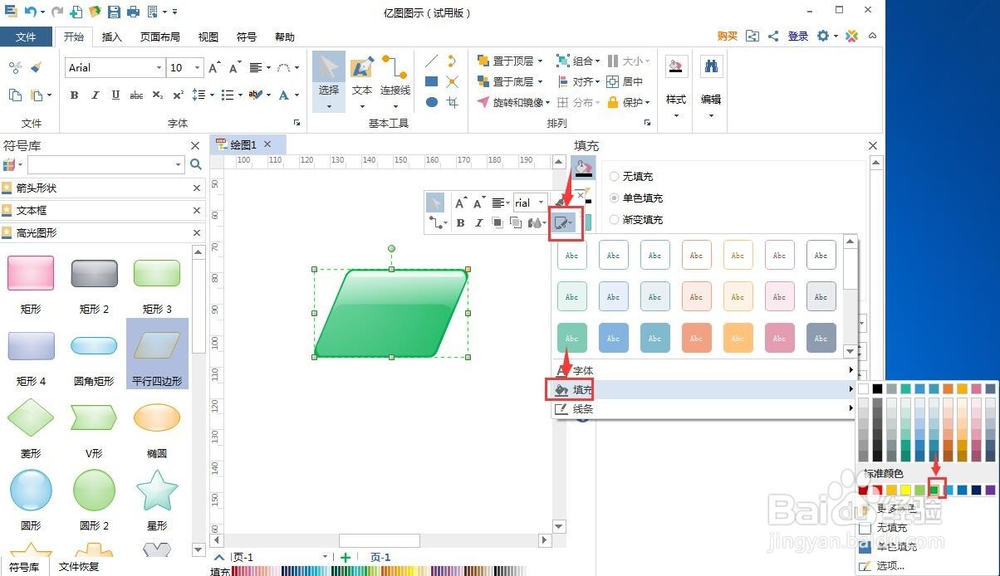Click the search magnifier in the 符号库 panel
This screenshot has width=1000, height=576.
tap(196, 165)
